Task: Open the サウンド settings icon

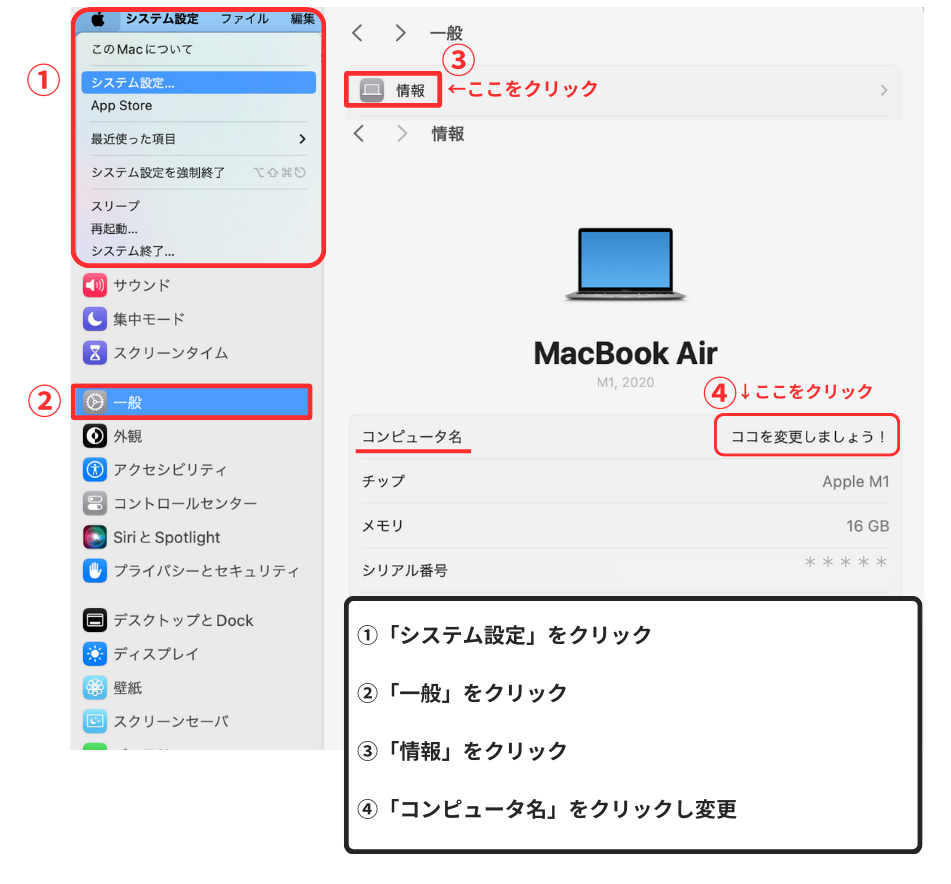Action: coord(95,285)
